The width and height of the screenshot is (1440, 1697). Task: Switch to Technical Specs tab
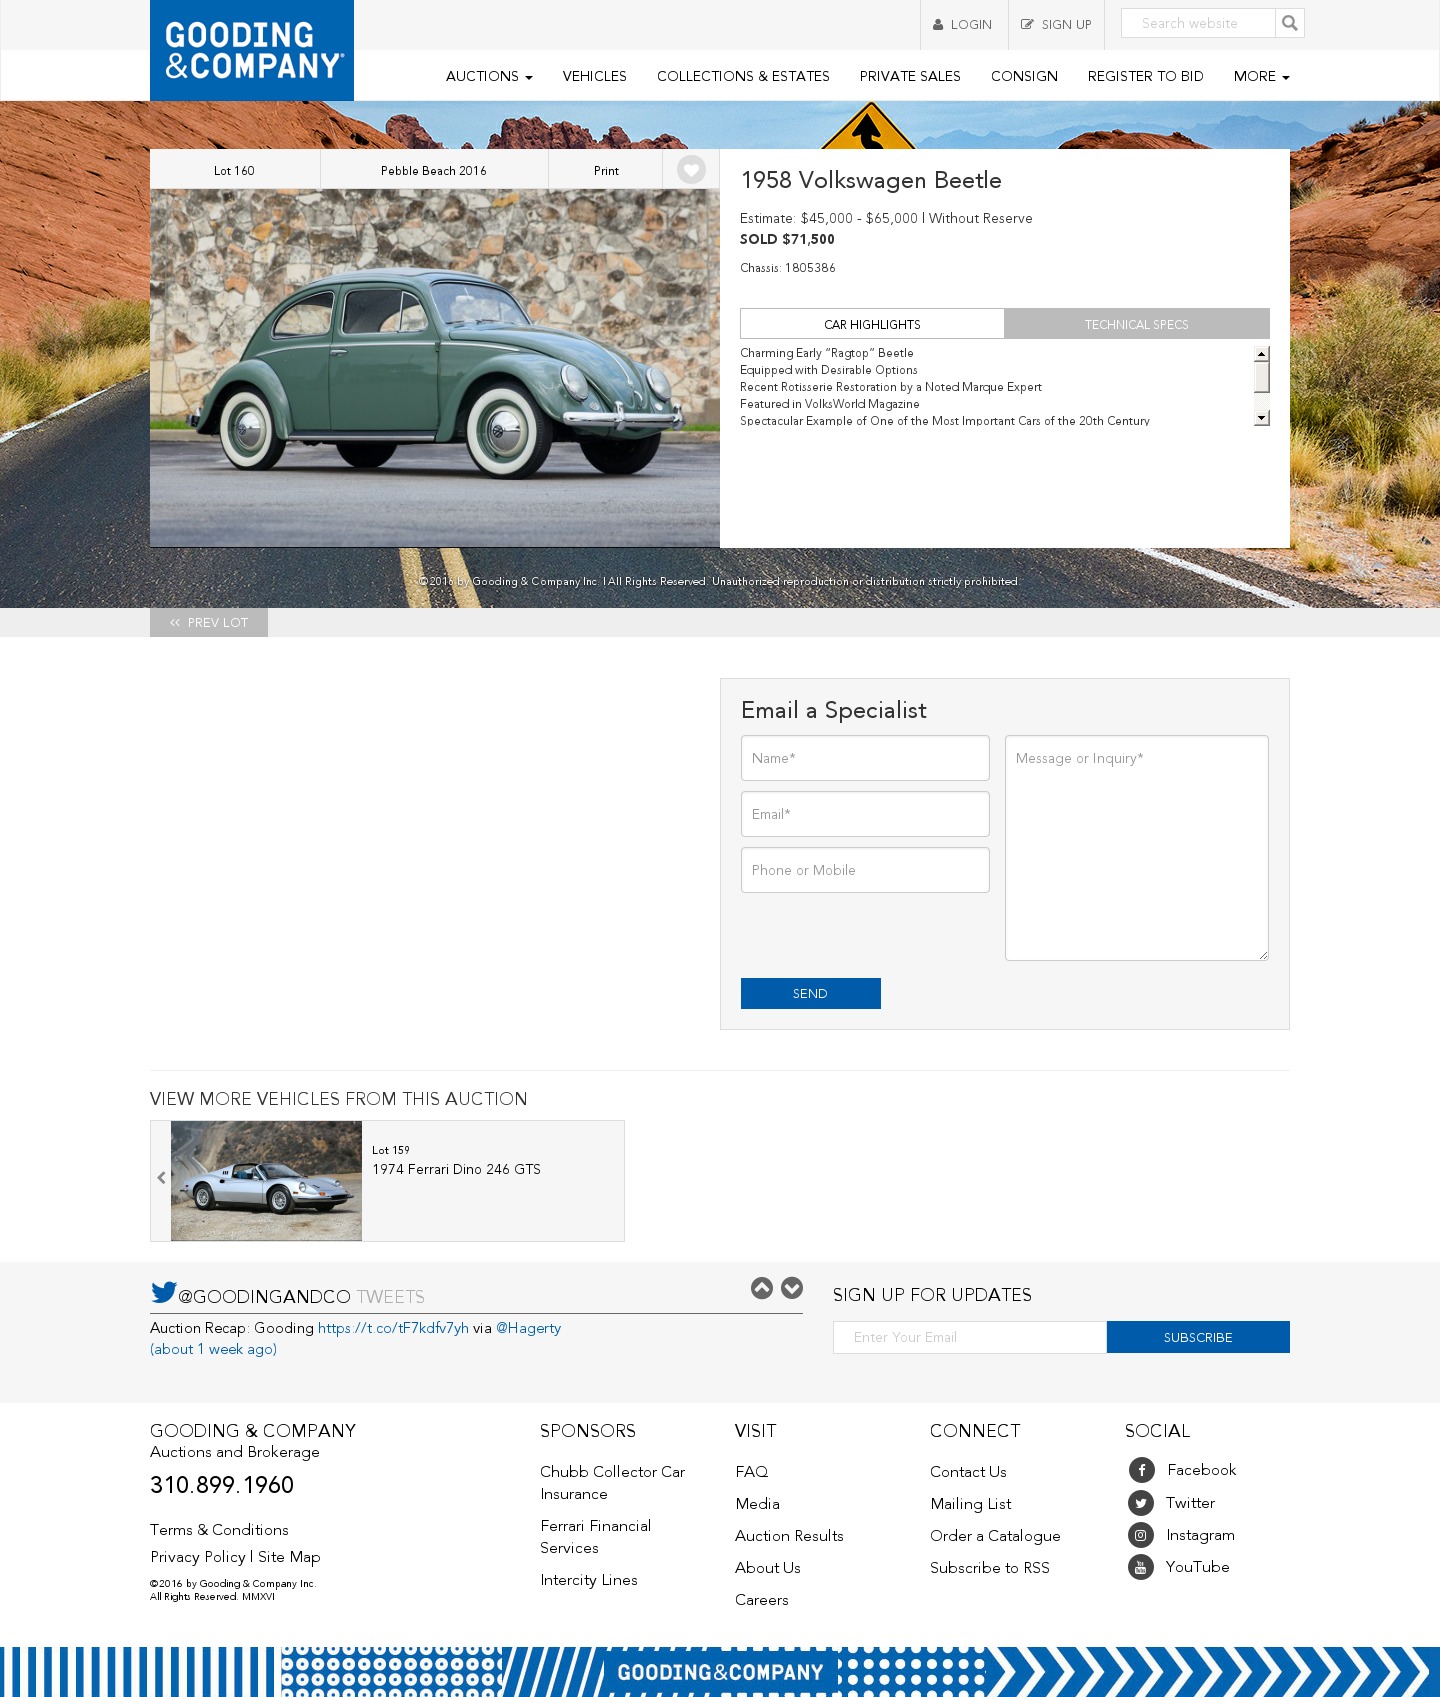pyautogui.click(x=1137, y=324)
